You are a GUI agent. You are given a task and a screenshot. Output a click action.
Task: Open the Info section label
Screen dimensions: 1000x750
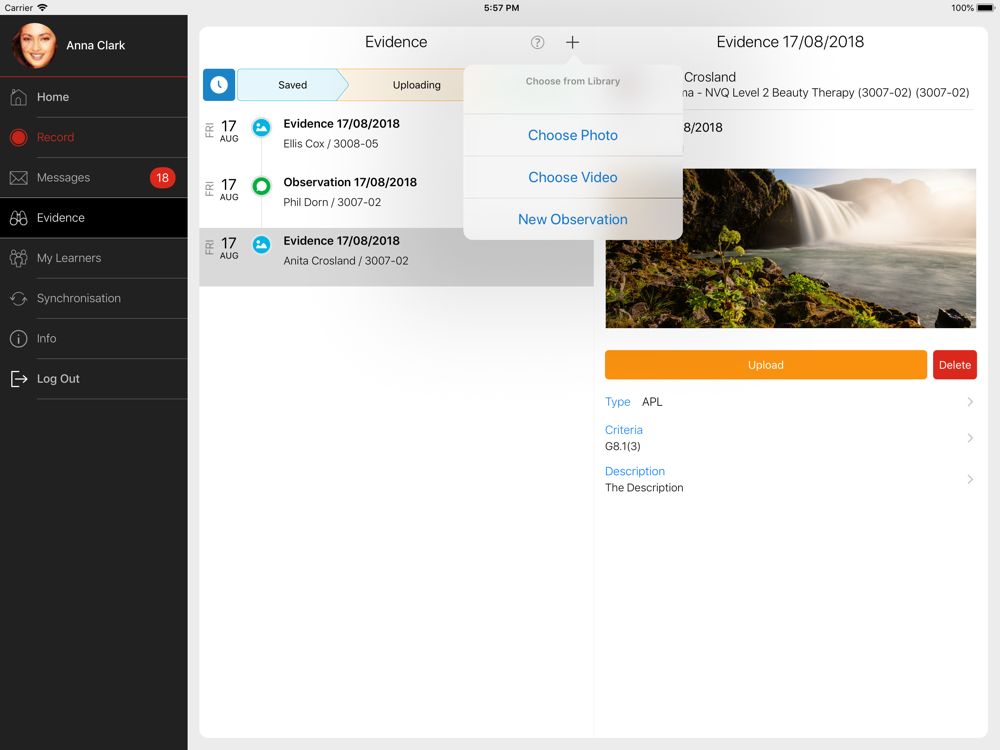[47, 338]
